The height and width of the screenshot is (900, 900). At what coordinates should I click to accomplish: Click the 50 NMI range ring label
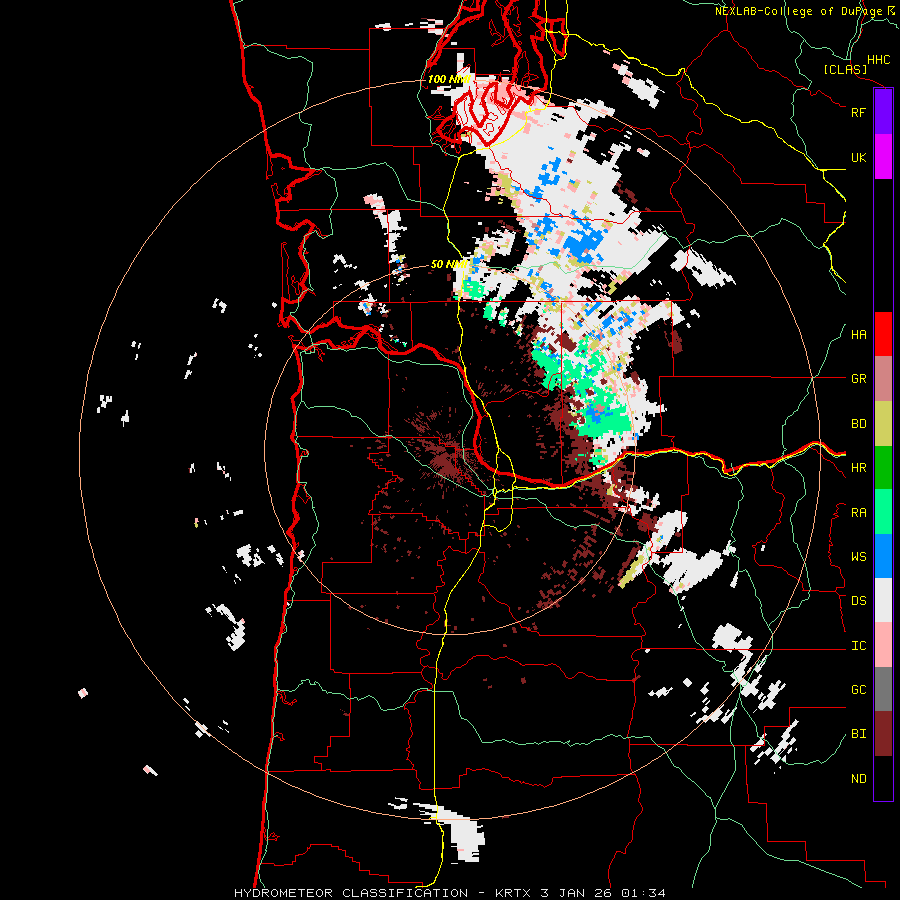pyautogui.click(x=449, y=264)
